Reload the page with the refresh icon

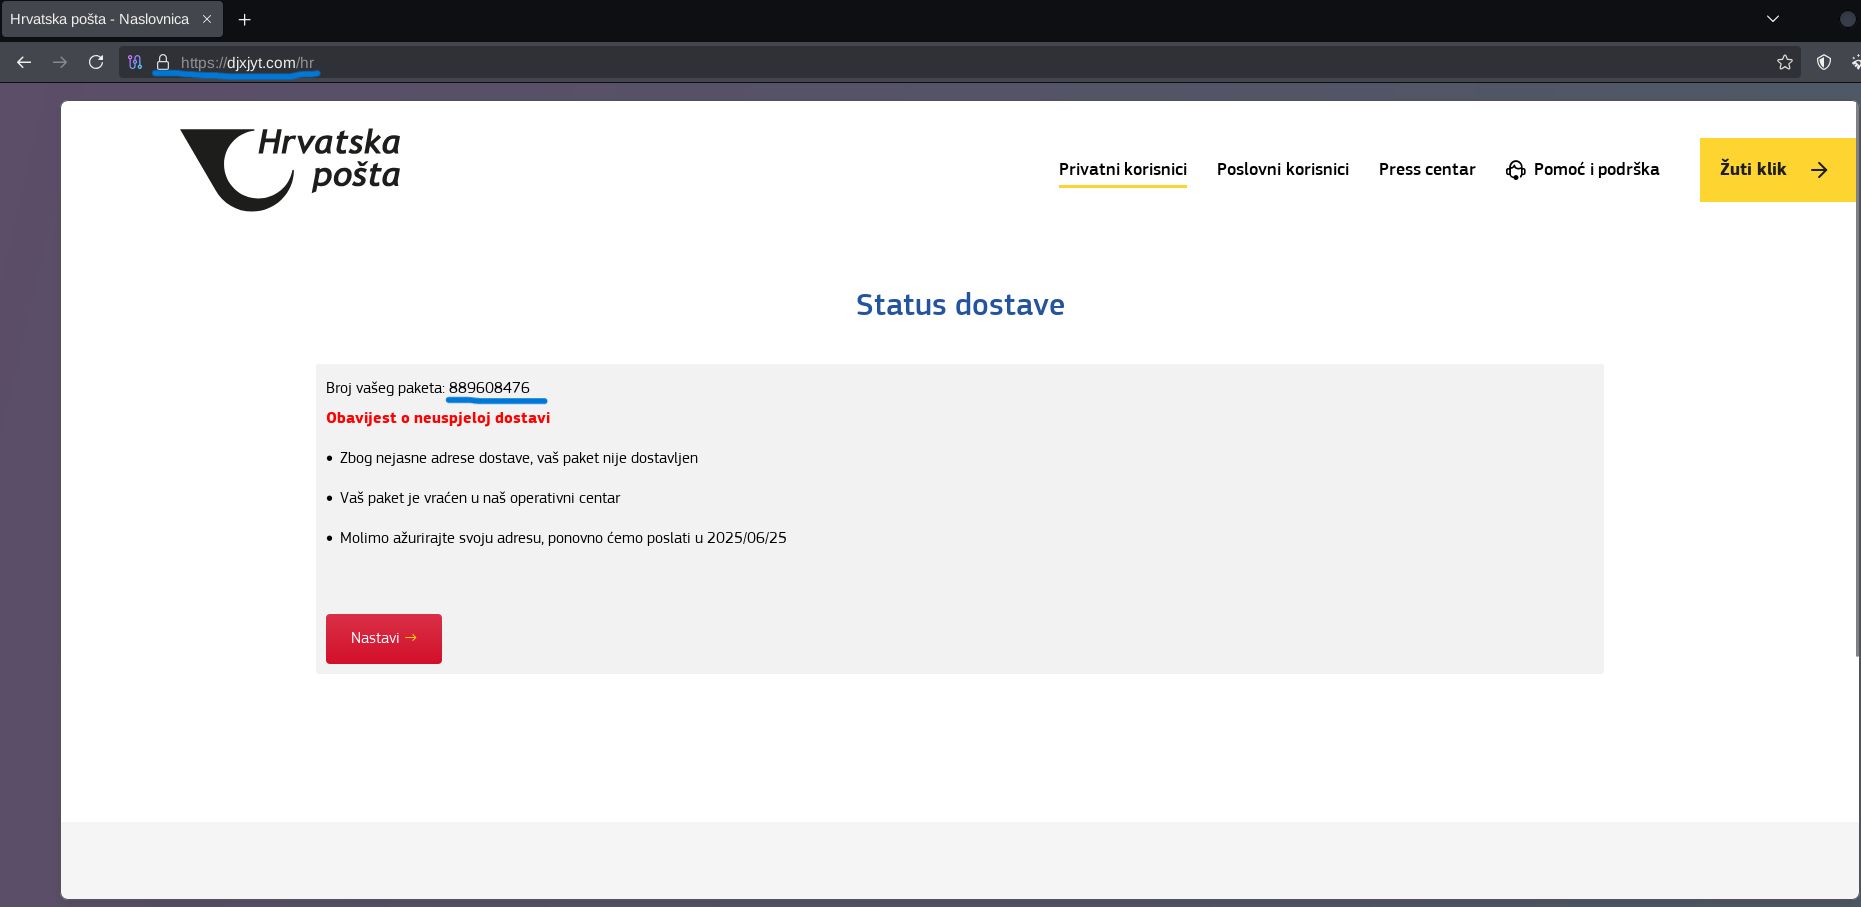pyautogui.click(x=96, y=62)
